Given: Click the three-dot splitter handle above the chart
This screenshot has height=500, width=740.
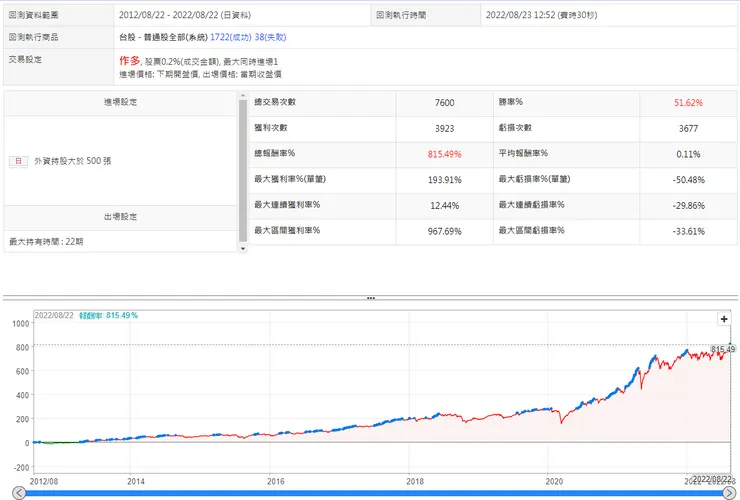Looking at the screenshot, I should pos(370,298).
